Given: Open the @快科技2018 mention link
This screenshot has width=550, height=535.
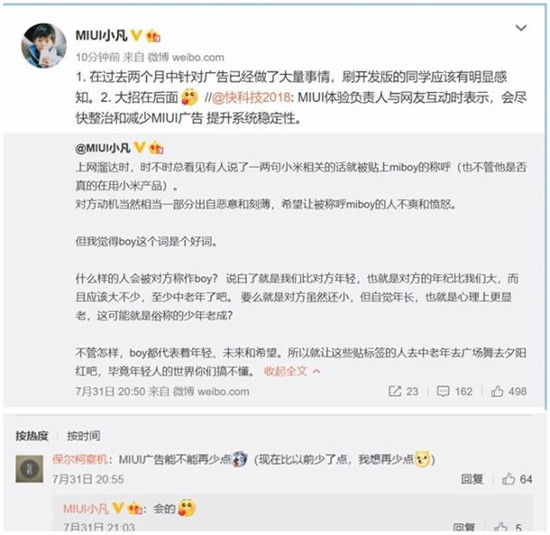Looking at the screenshot, I should [251, 98].
